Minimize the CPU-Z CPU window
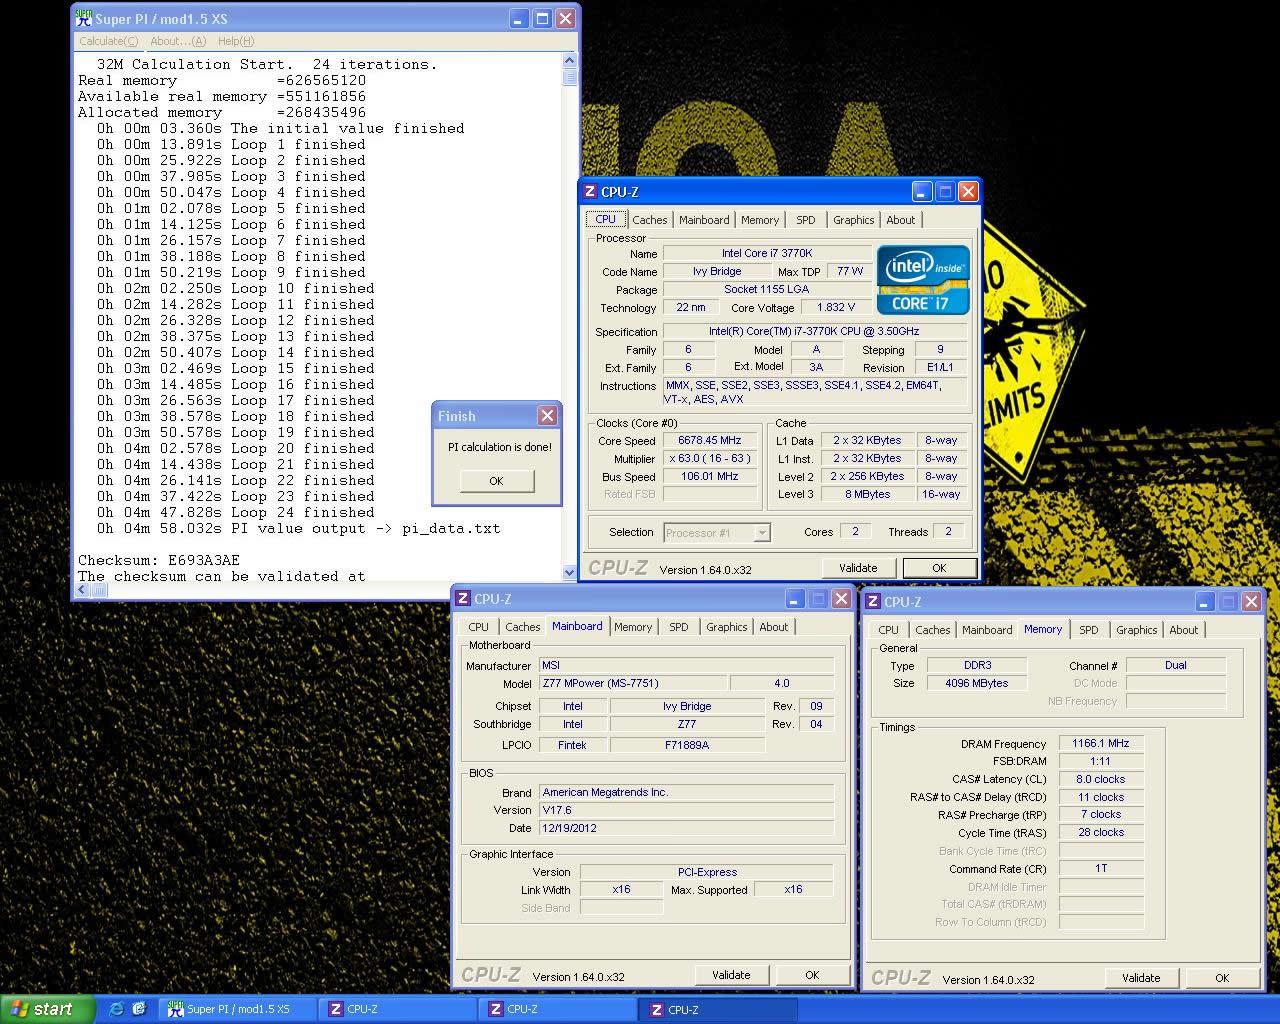 (922, 192)
